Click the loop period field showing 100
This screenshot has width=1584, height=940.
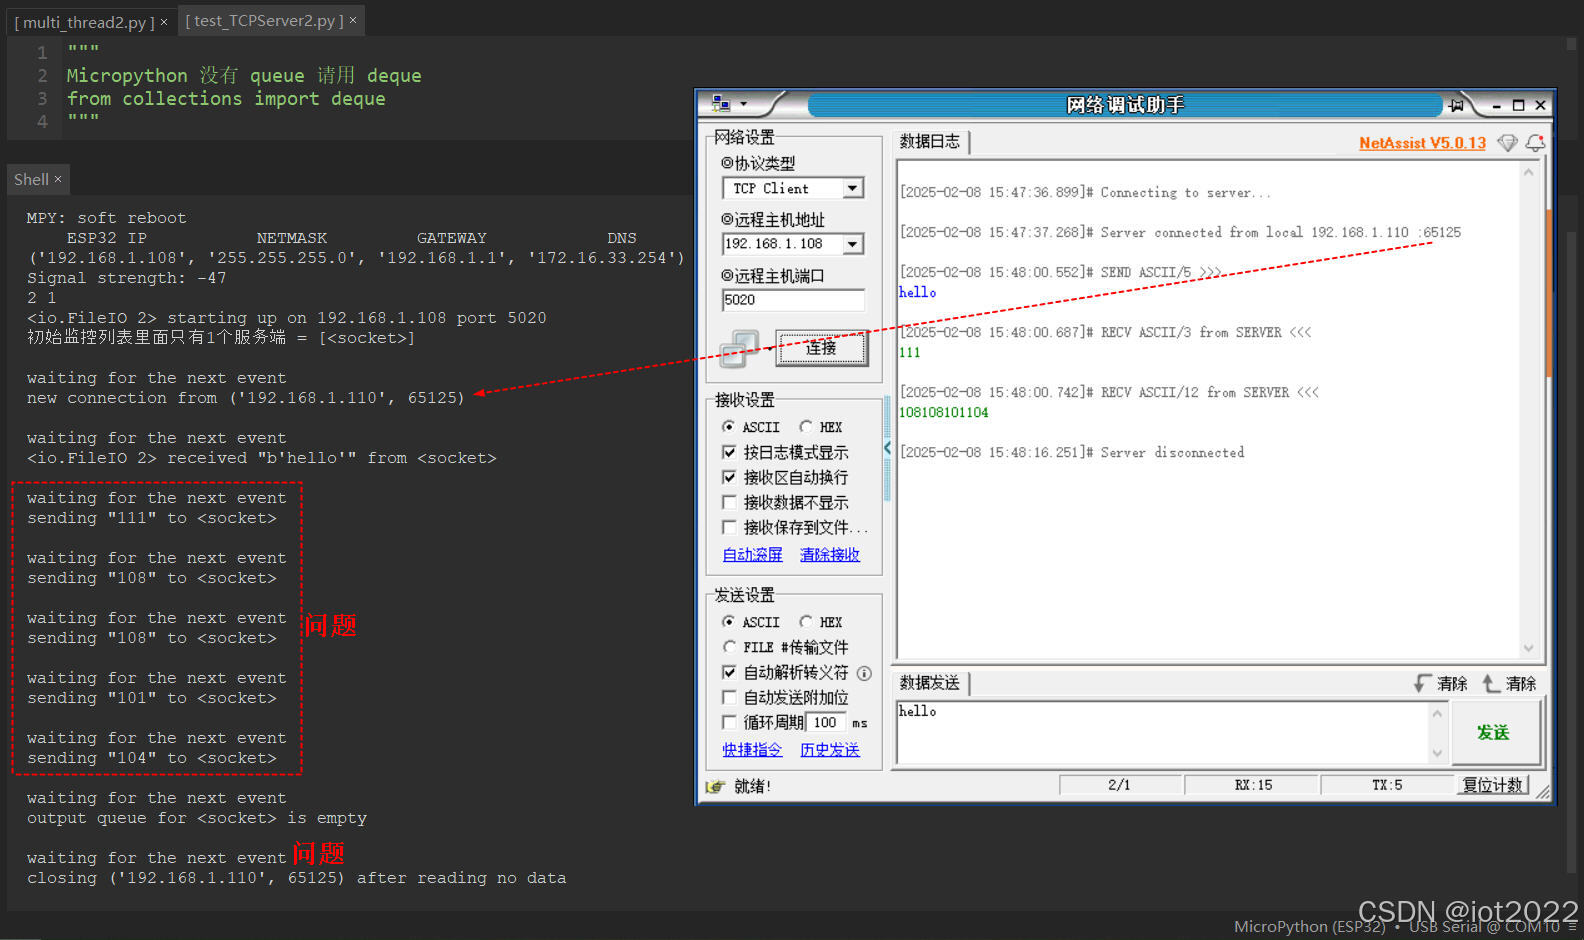click(x=825, y=722)
